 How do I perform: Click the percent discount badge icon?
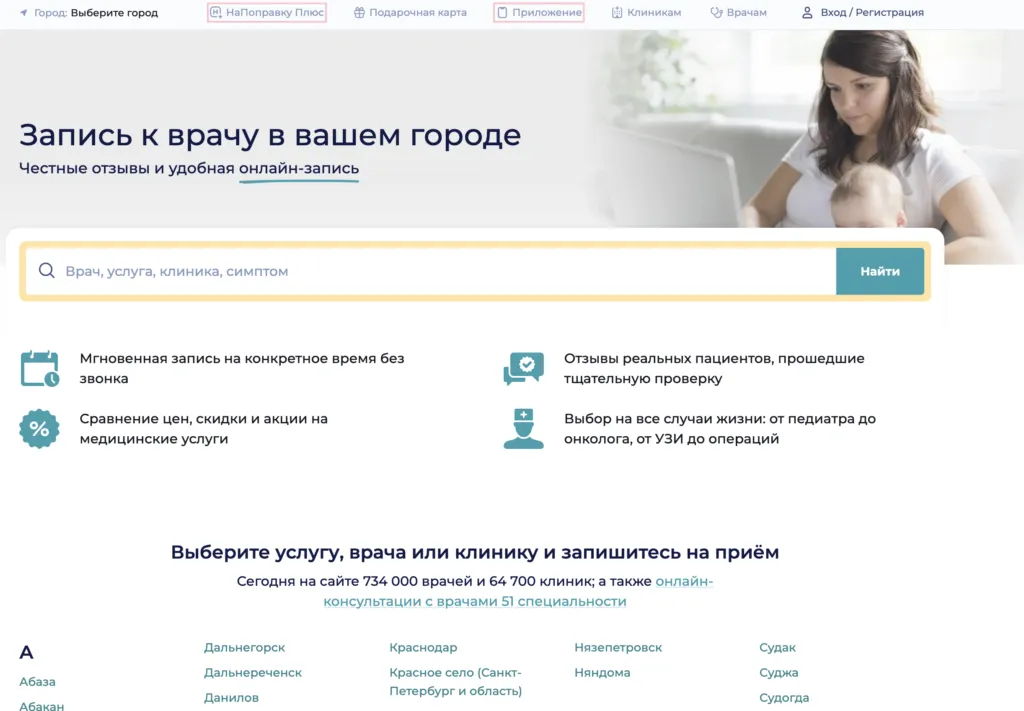(x=39, y=429)
